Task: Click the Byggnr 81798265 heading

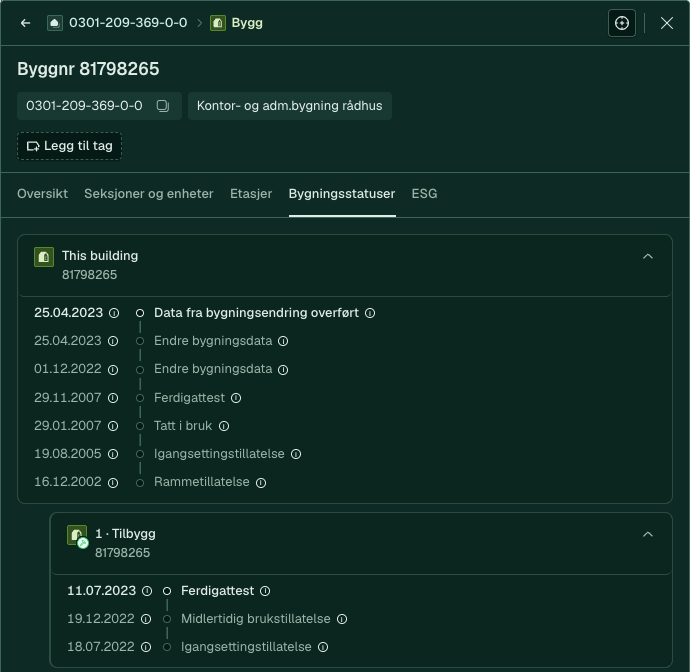Action: point(88,69)
